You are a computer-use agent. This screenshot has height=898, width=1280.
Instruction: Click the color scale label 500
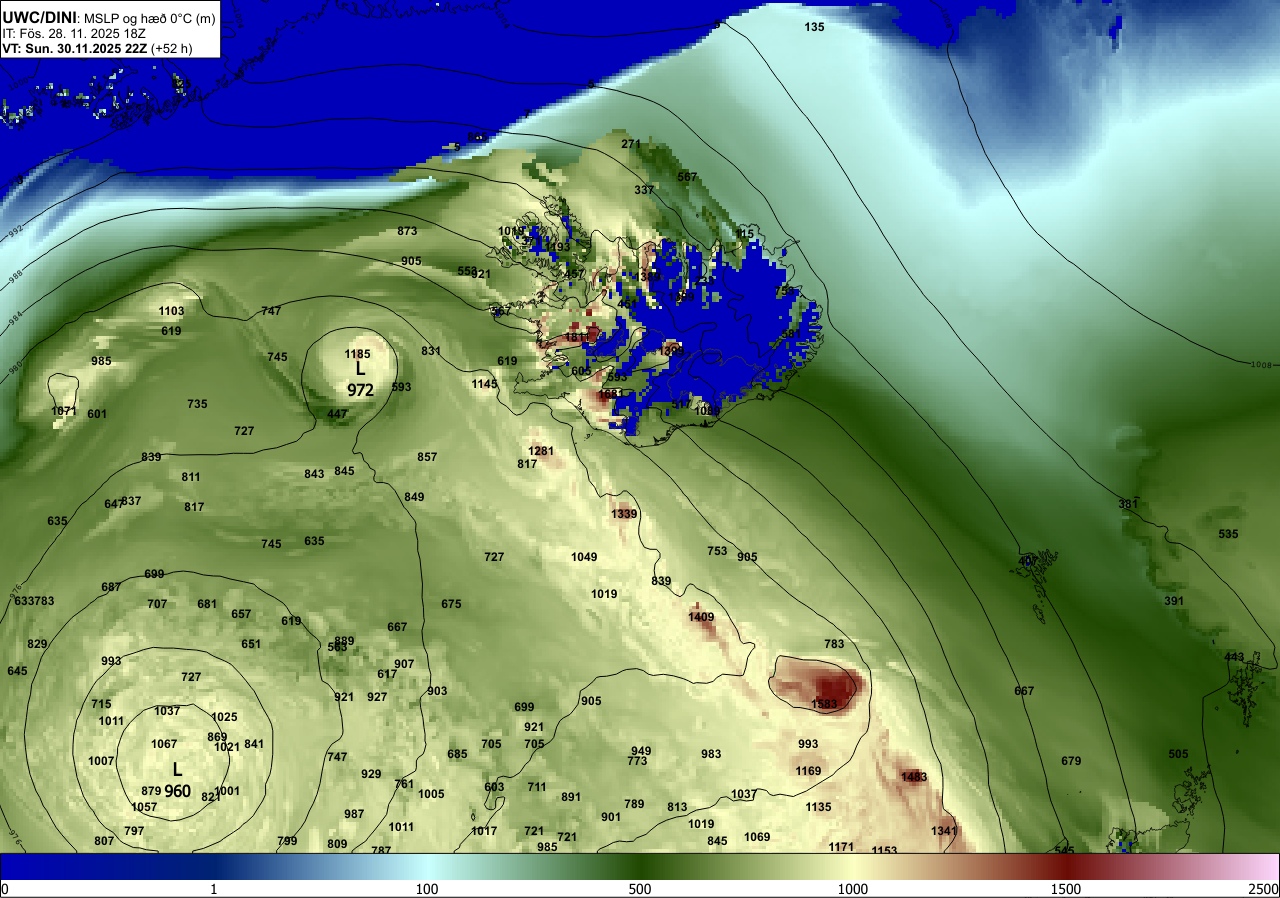(x=640, y=889)
